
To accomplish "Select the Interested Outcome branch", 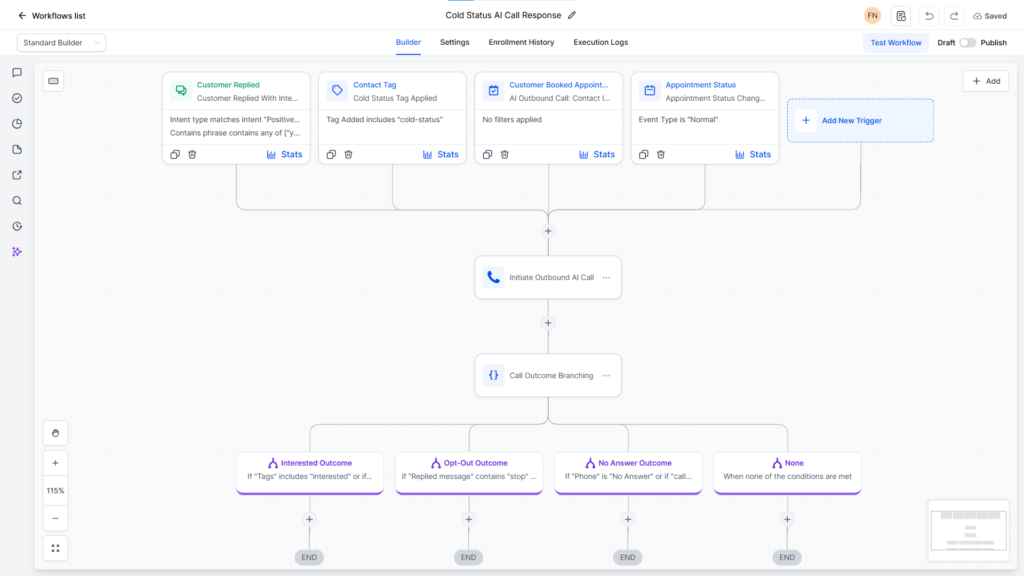I will [x=310, y=472].
